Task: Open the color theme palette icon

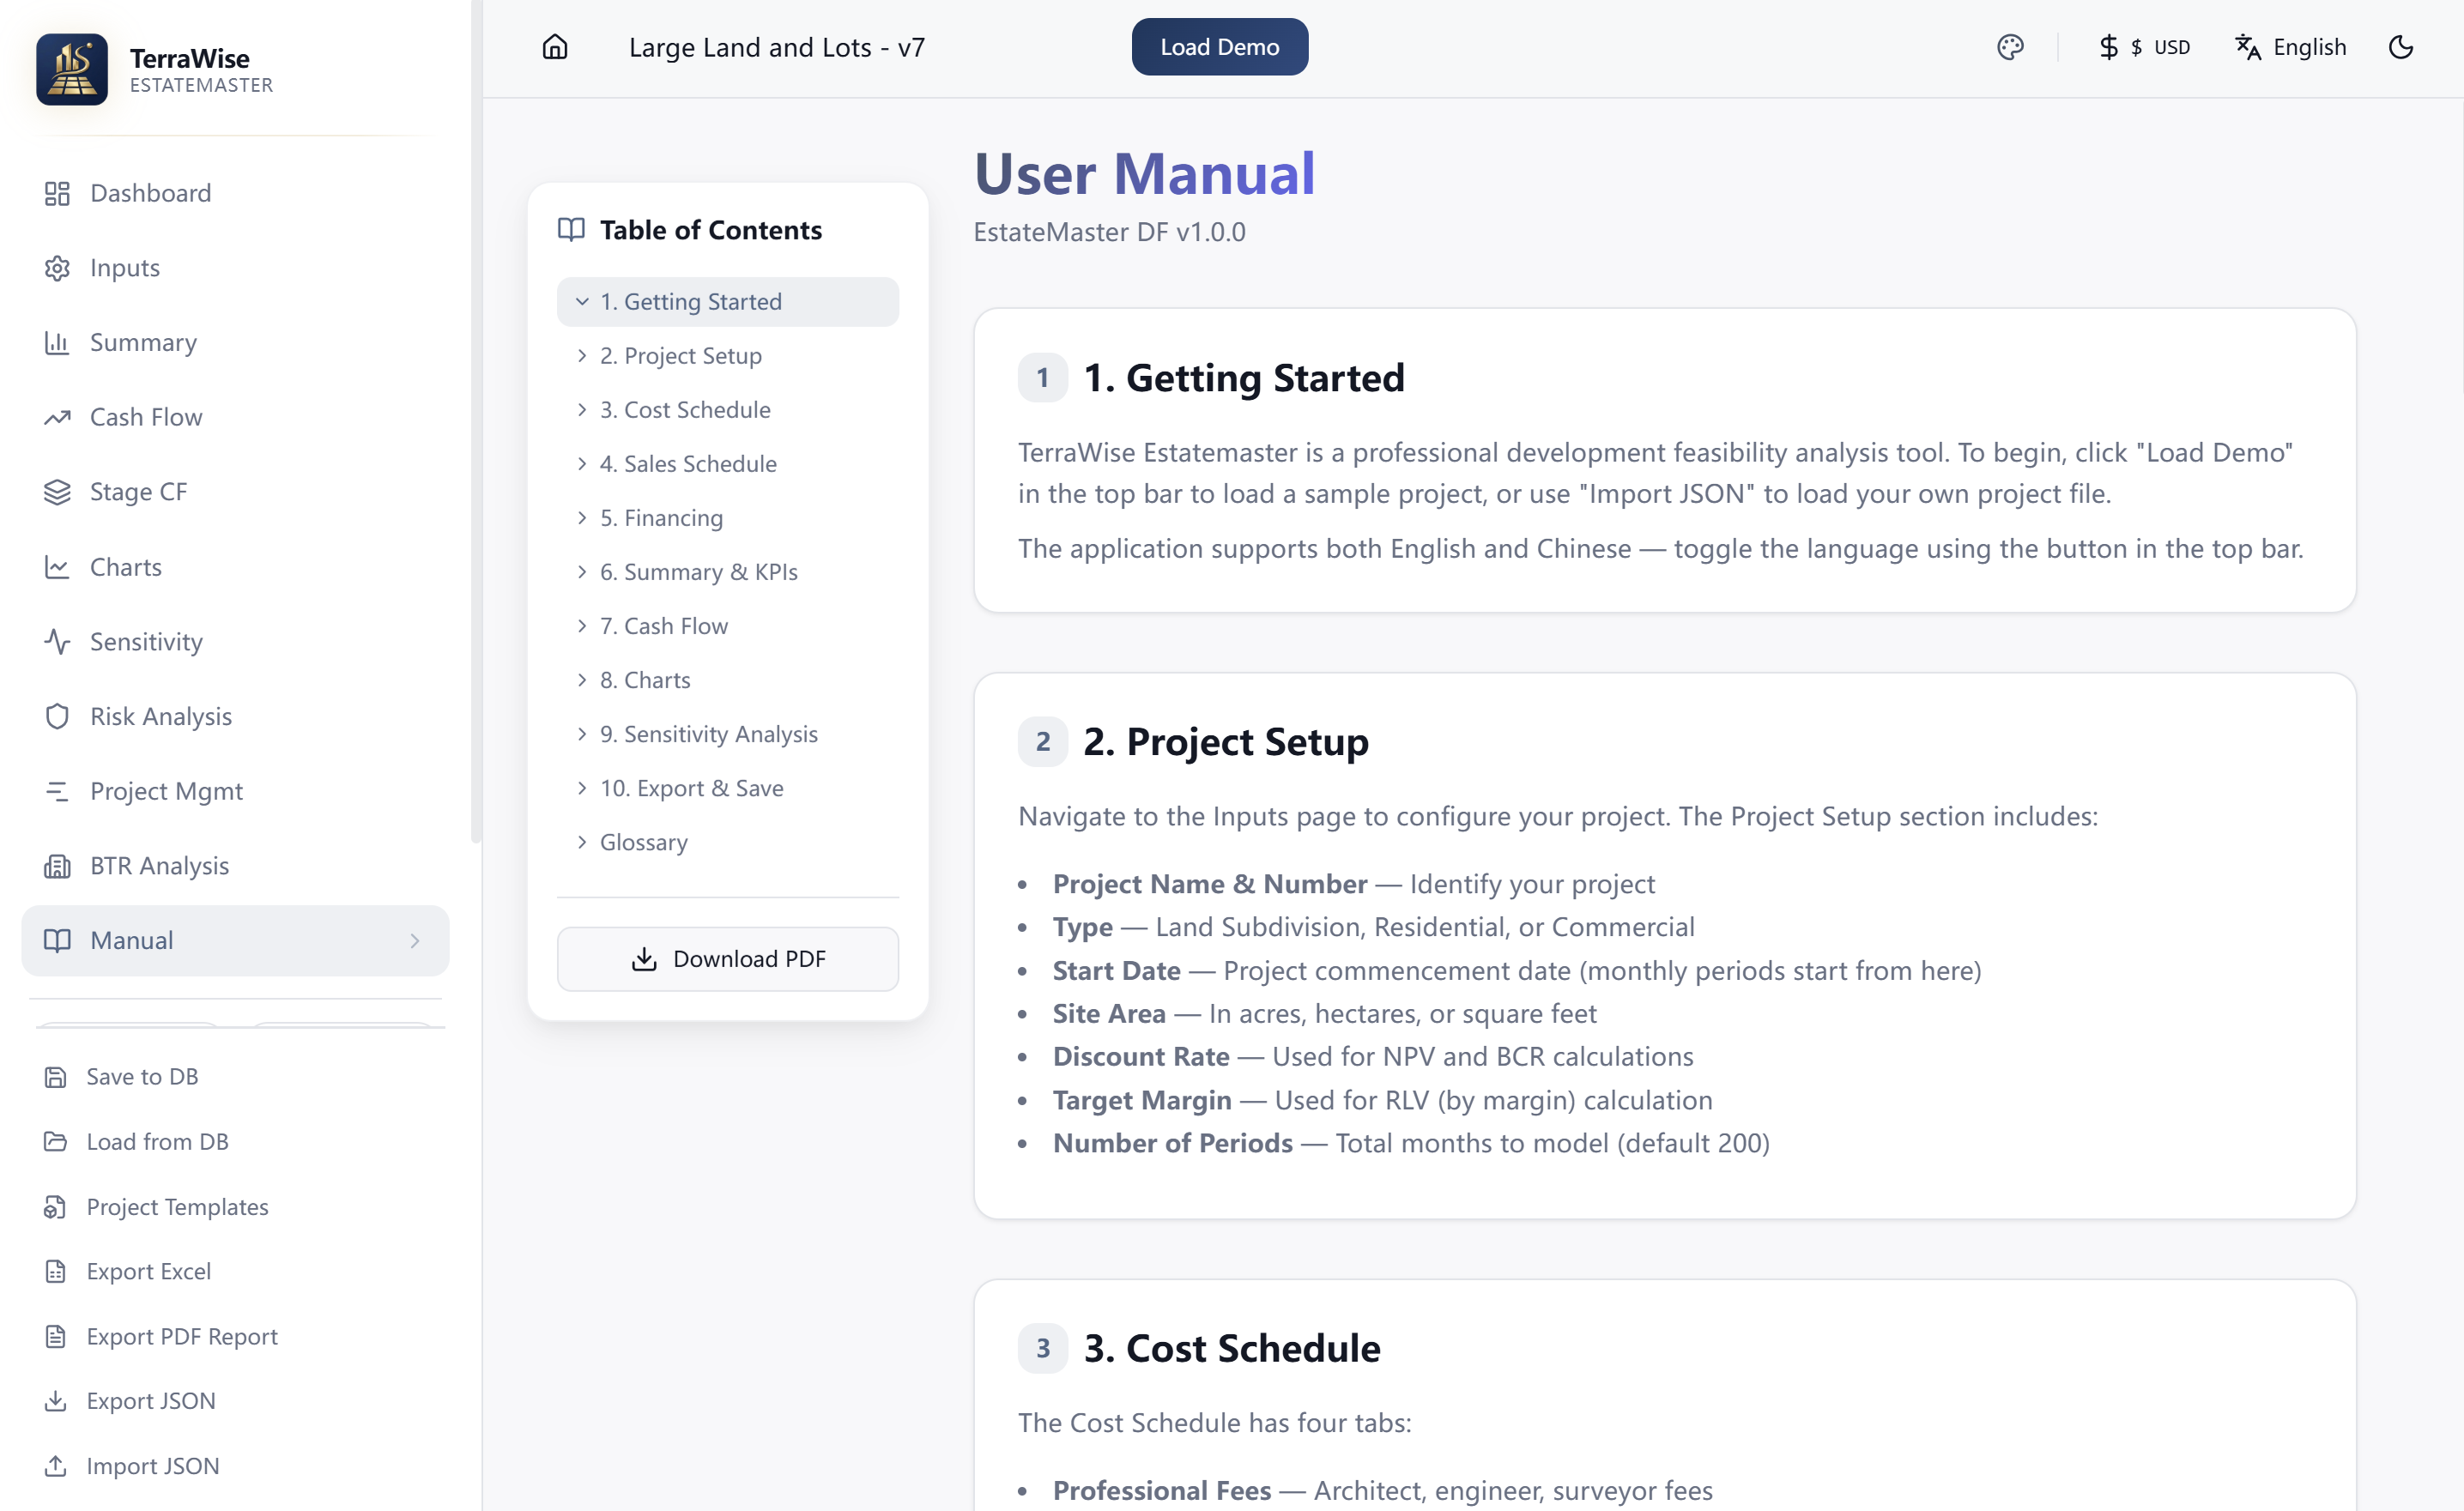Action: (2009, 47)
